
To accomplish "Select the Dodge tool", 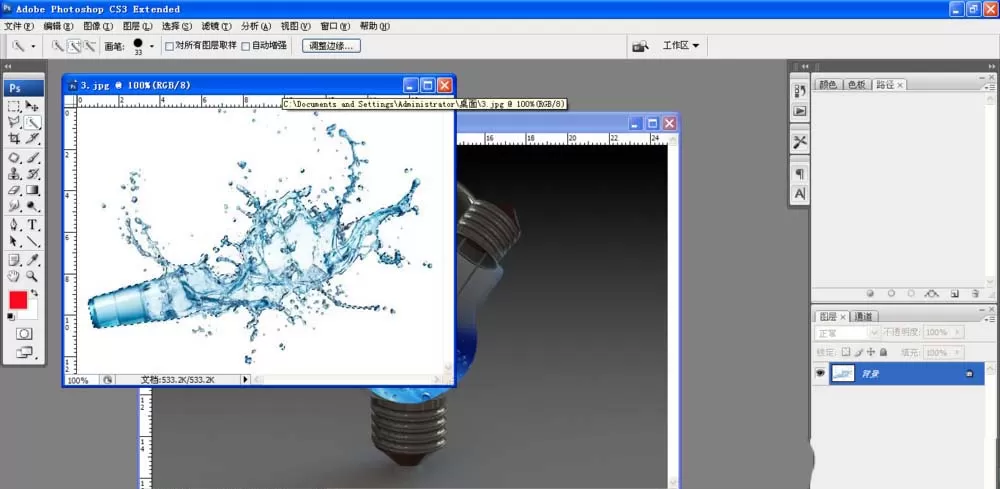I will pos(33,206).
